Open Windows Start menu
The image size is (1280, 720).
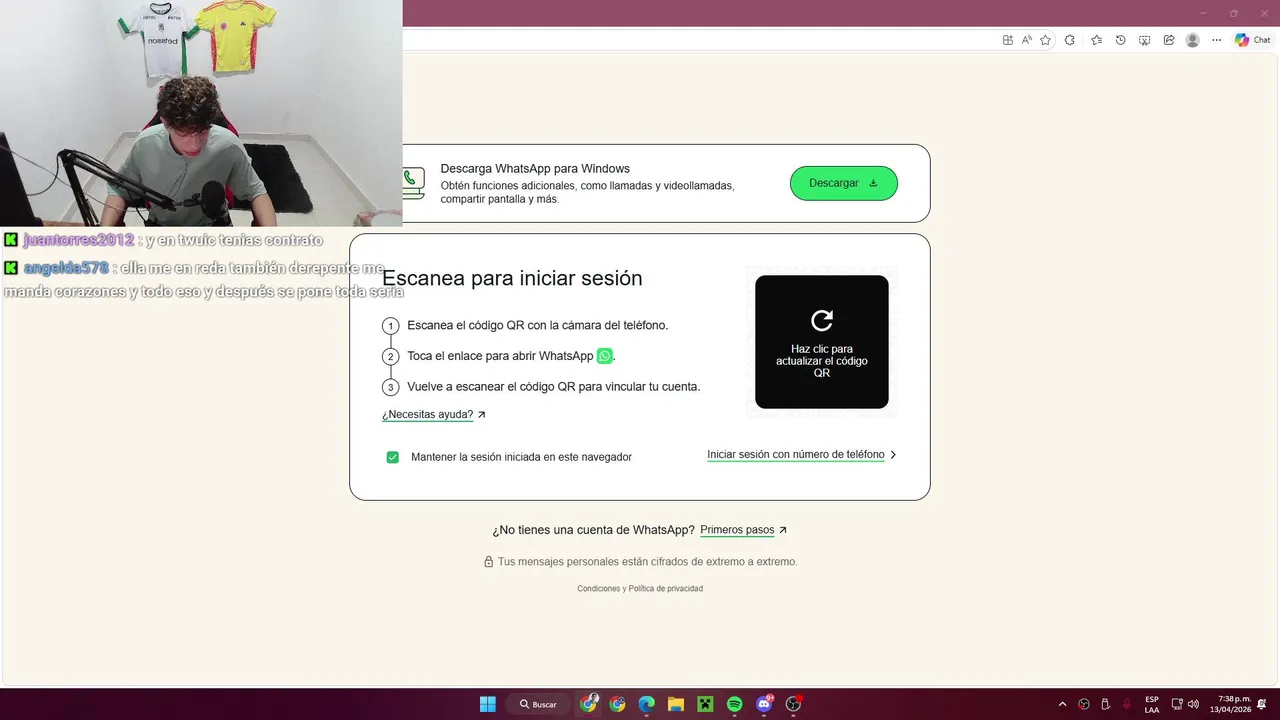(x=487, y=704)
